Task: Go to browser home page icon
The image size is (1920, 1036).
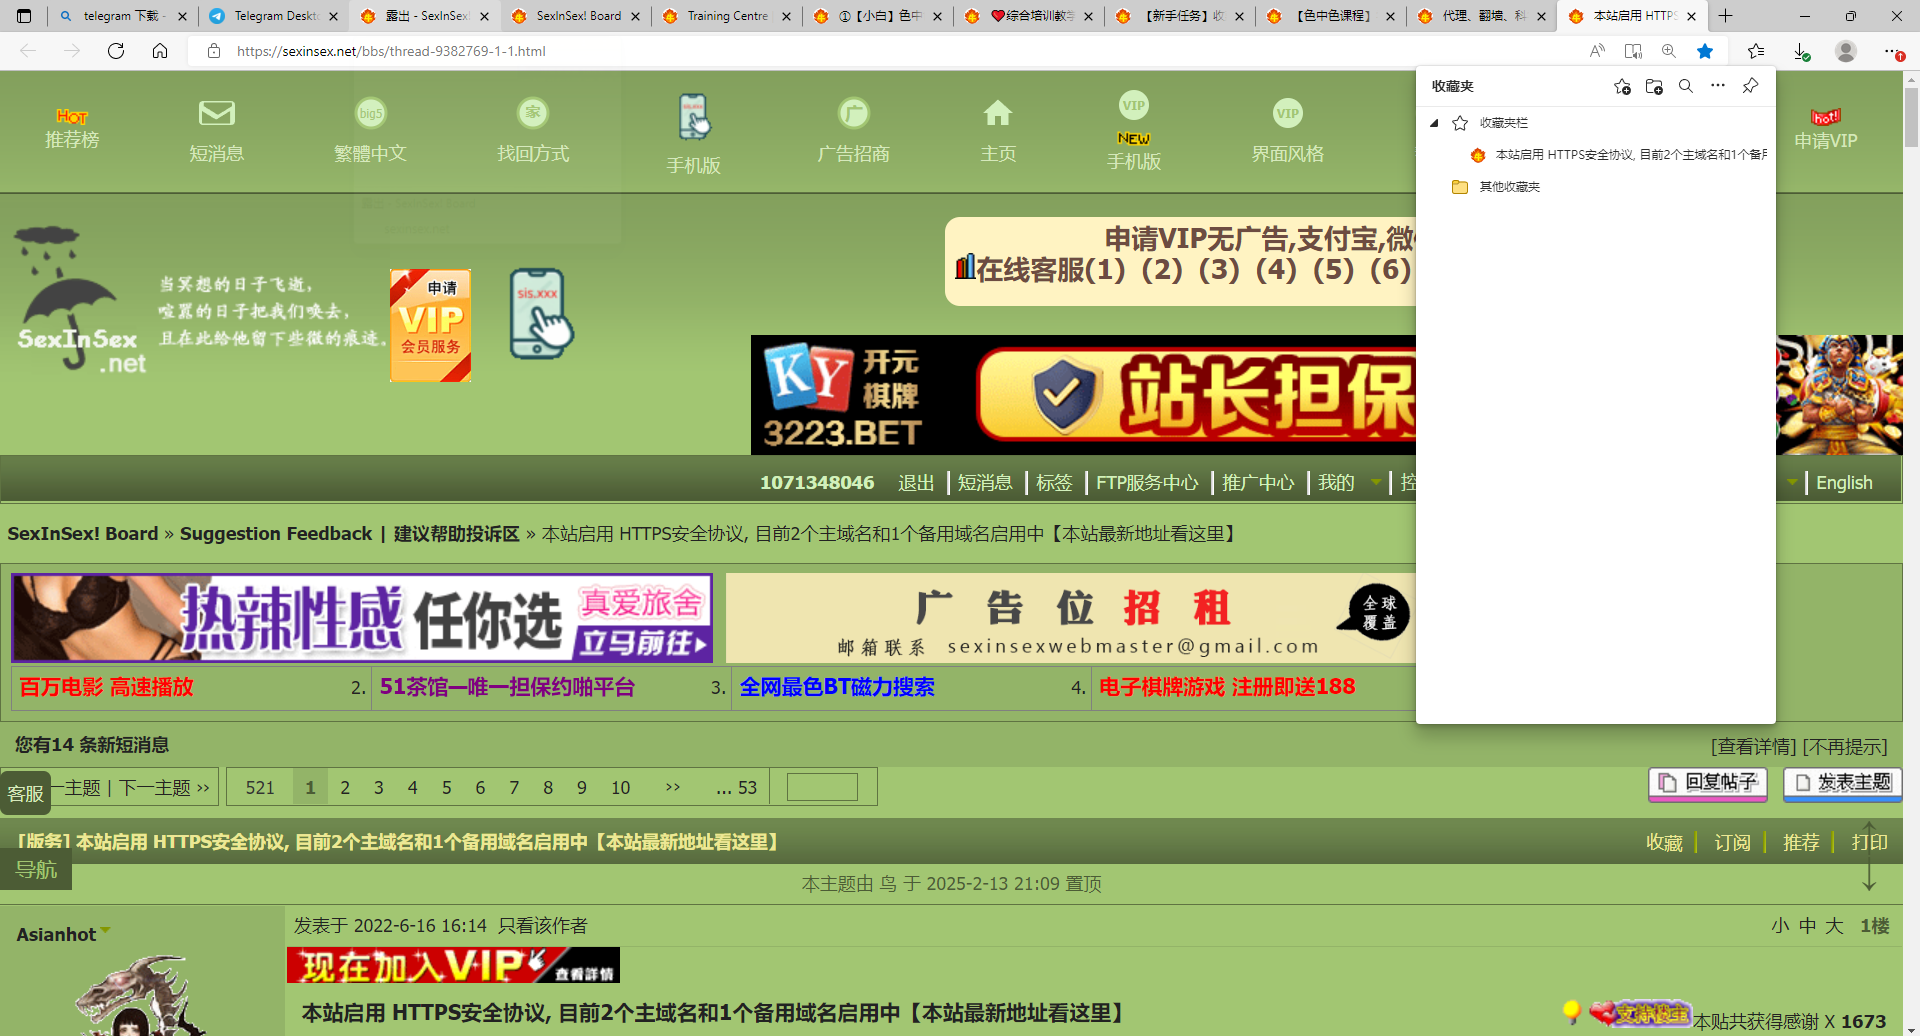Action: coord(160,51)
